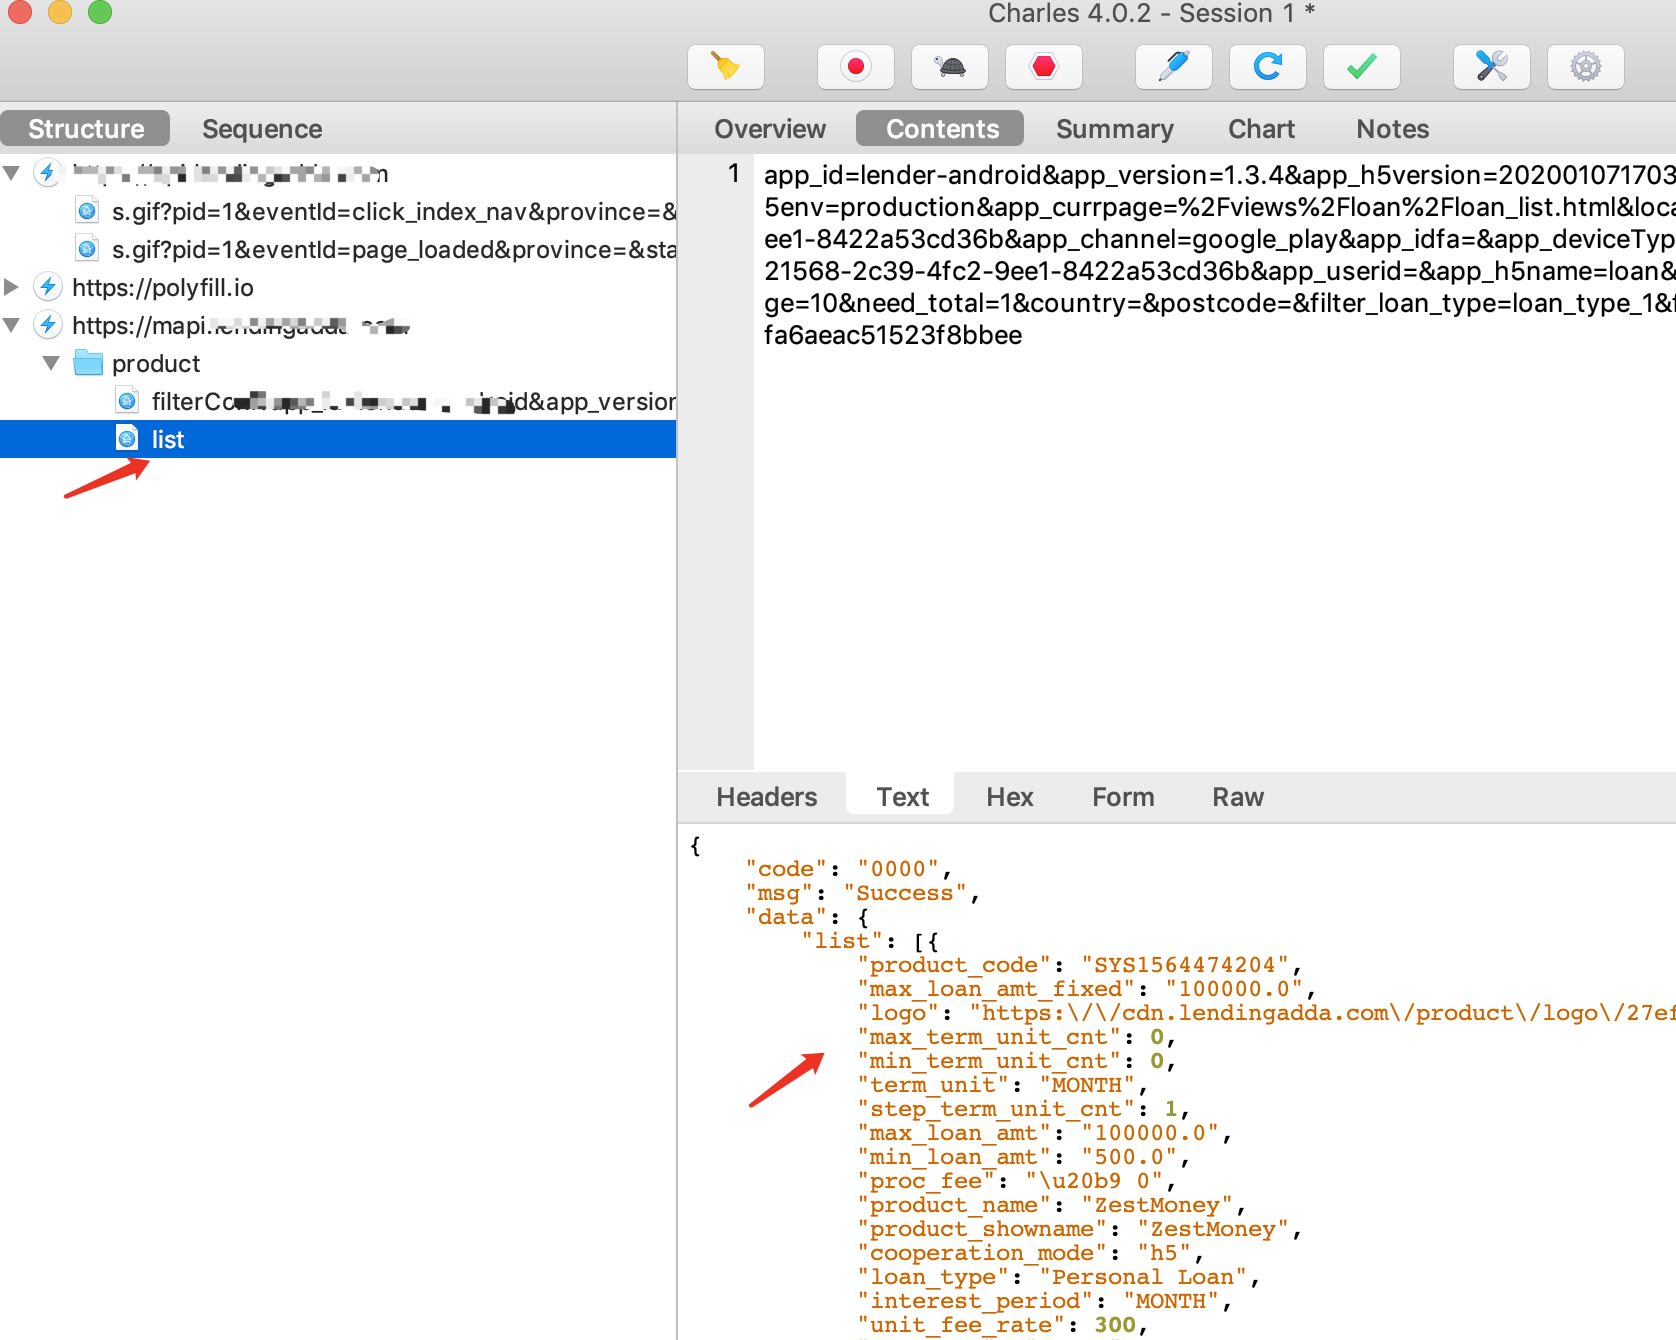Screen dimensions: 1676x1340
Task: Click the "code": "0000" JSON line
Action: coord(848,869)
